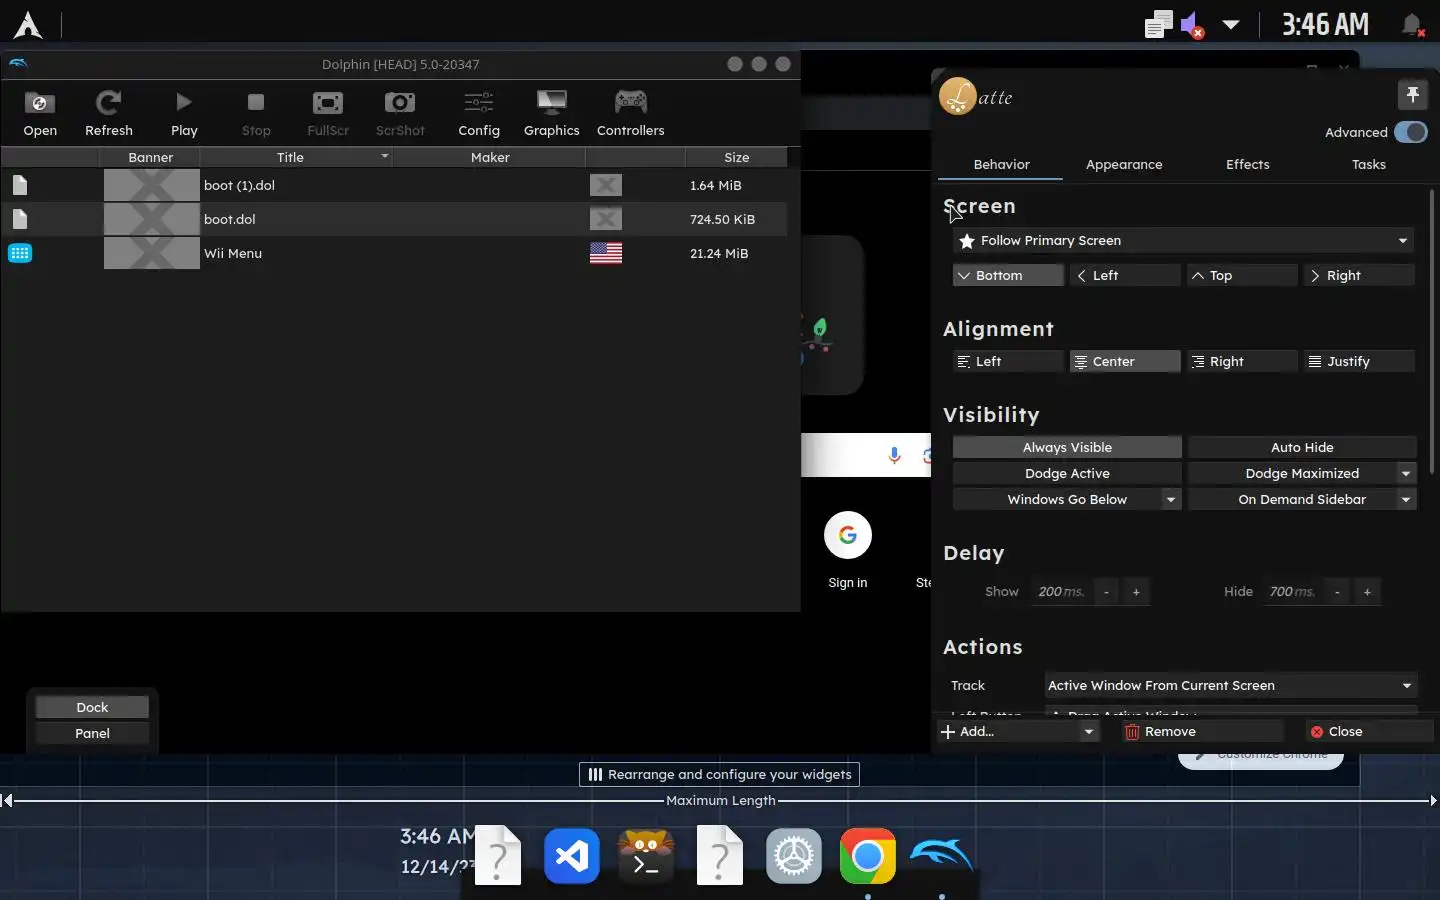Select the Wii Menu platform icon

coord(20,253)
